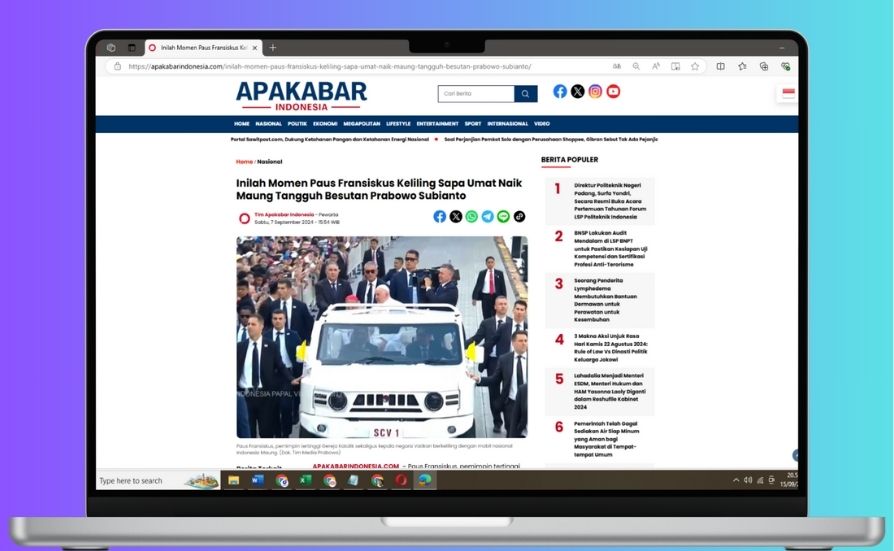
Task: Copy article link using the link icon
Action: 519,216
